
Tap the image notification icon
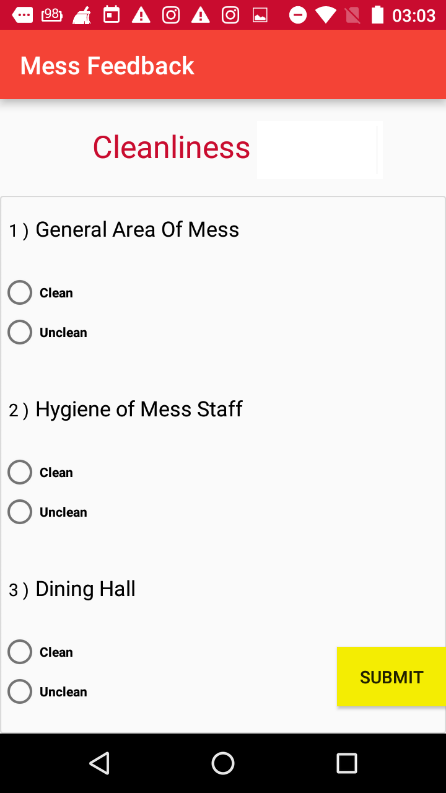260,15
